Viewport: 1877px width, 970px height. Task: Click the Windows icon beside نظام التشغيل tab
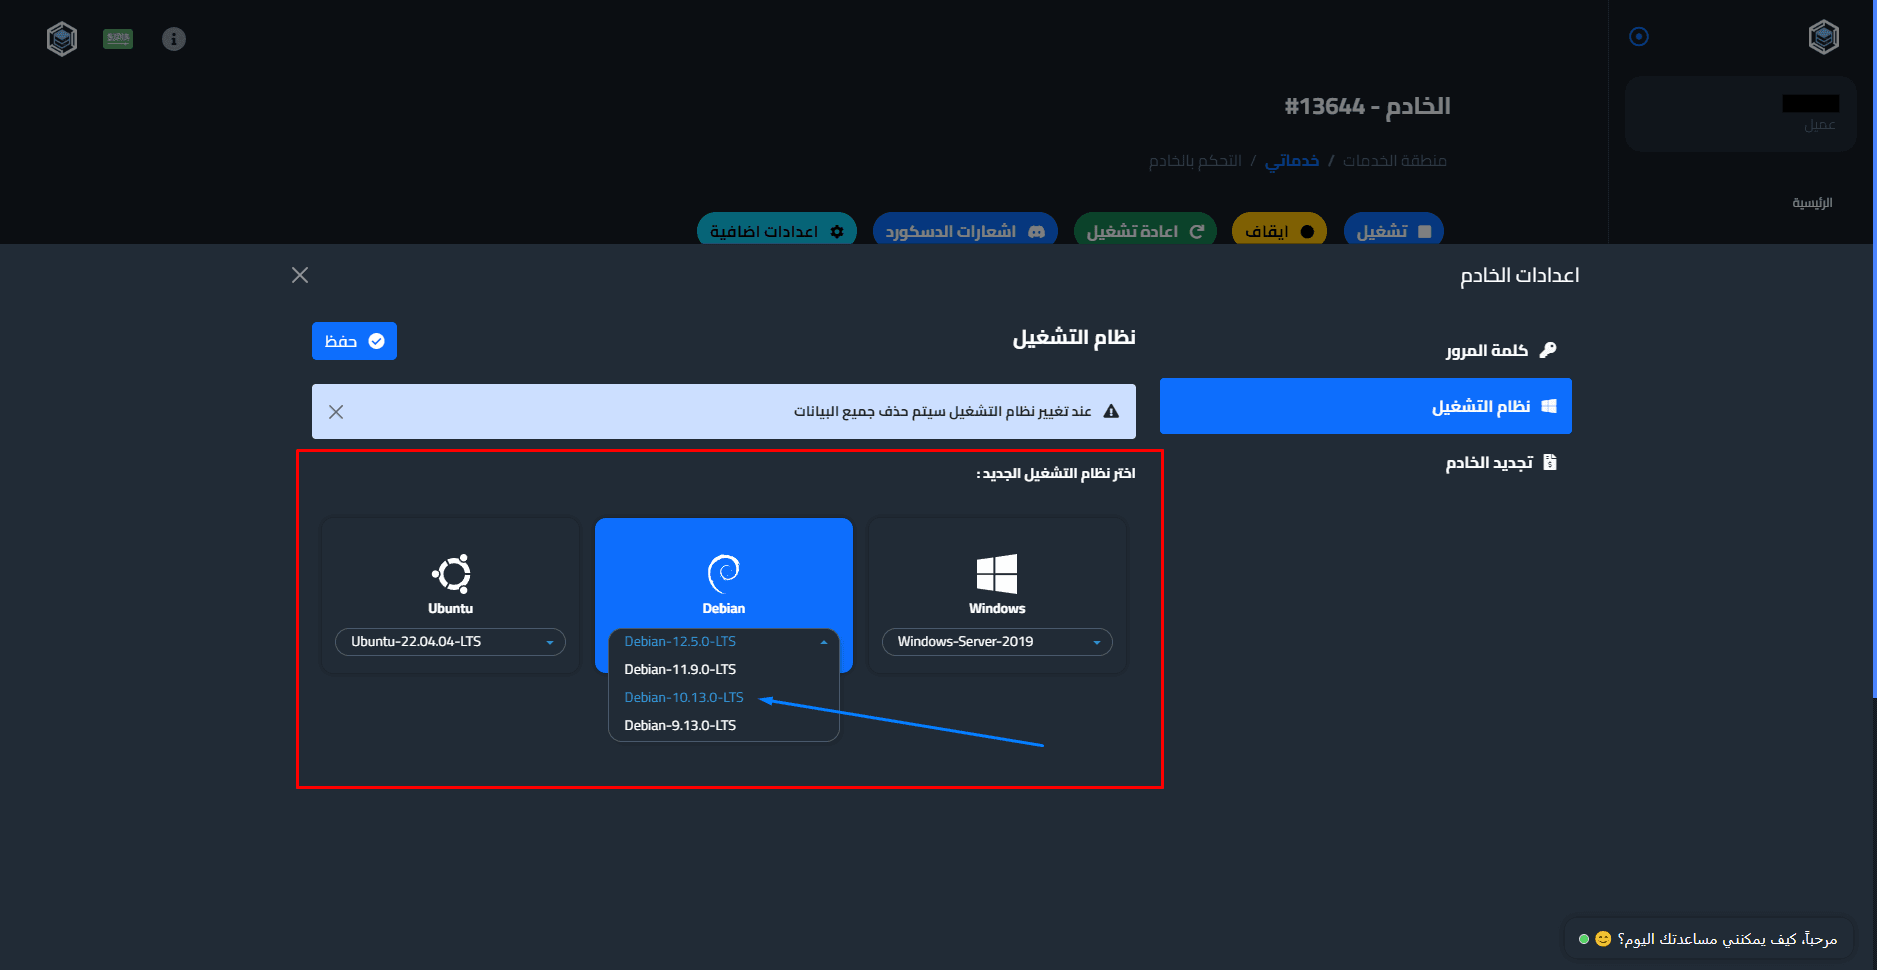click(1549, 406)
